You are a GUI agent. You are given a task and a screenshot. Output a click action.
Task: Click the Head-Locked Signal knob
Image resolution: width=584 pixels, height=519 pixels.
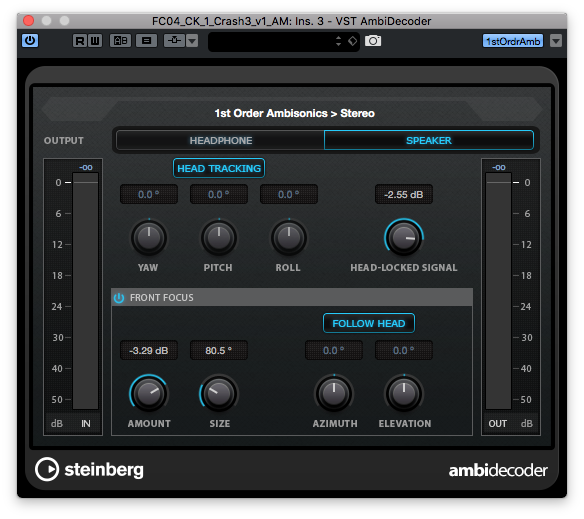tap(404, 238)
